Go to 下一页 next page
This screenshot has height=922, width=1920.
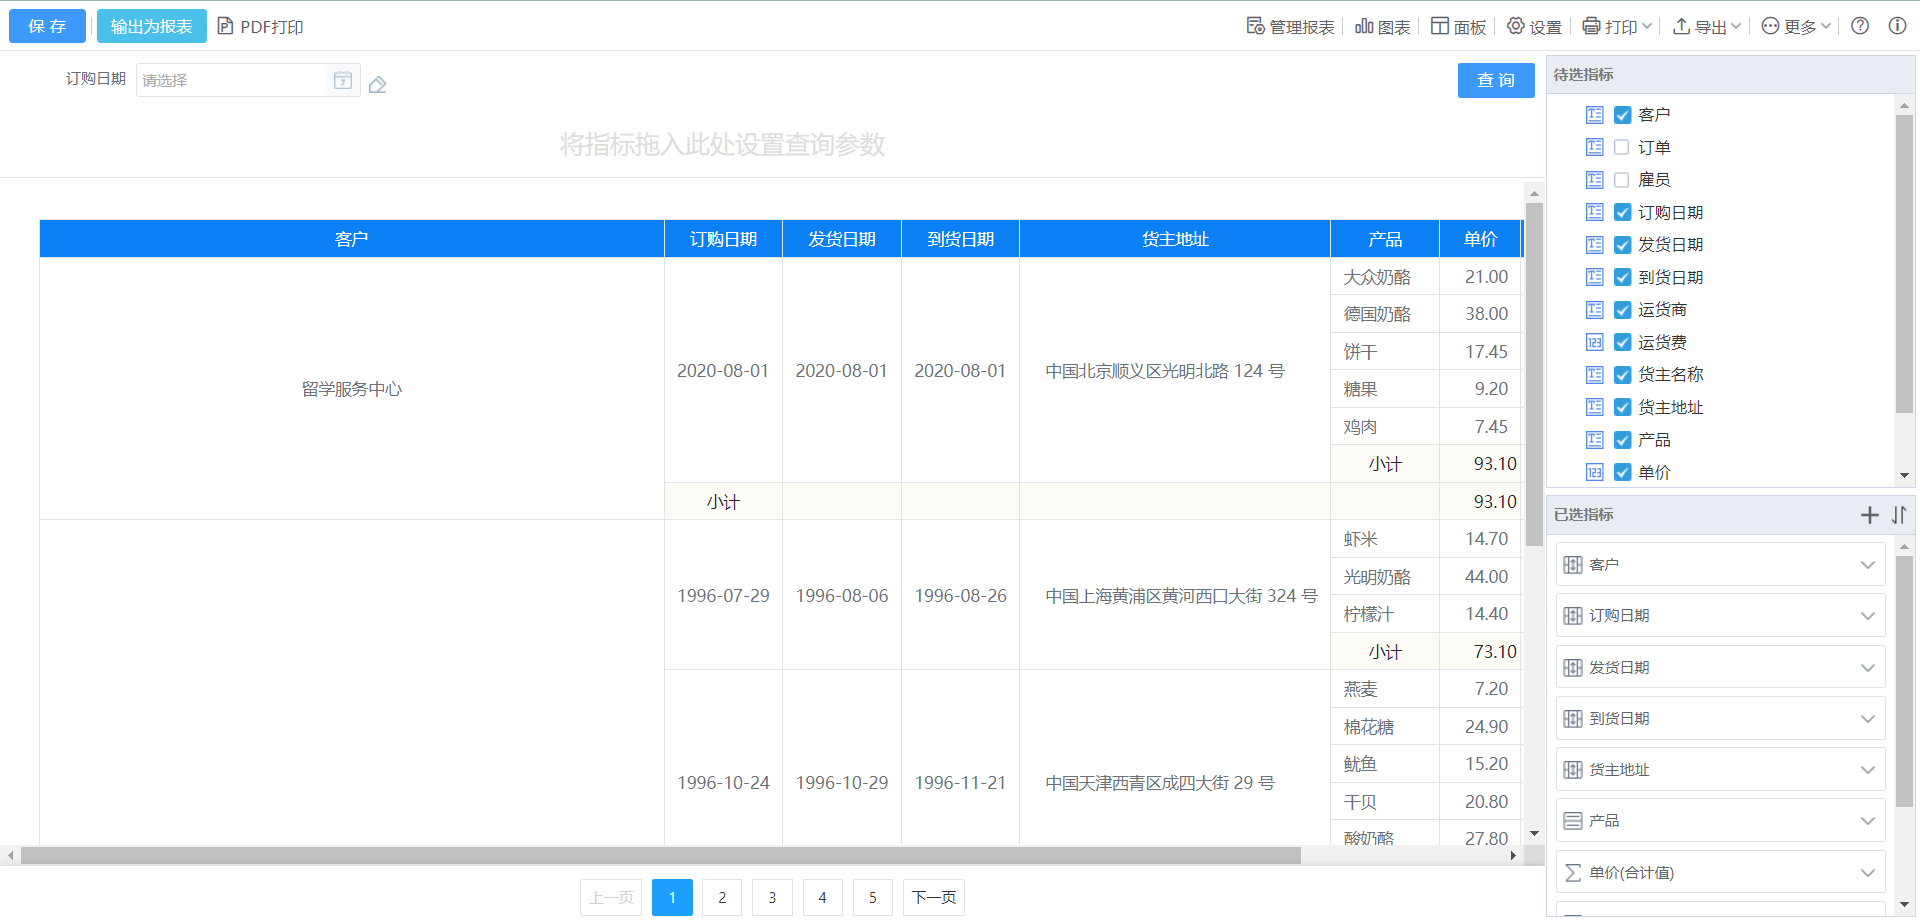[x=933, y=898]
